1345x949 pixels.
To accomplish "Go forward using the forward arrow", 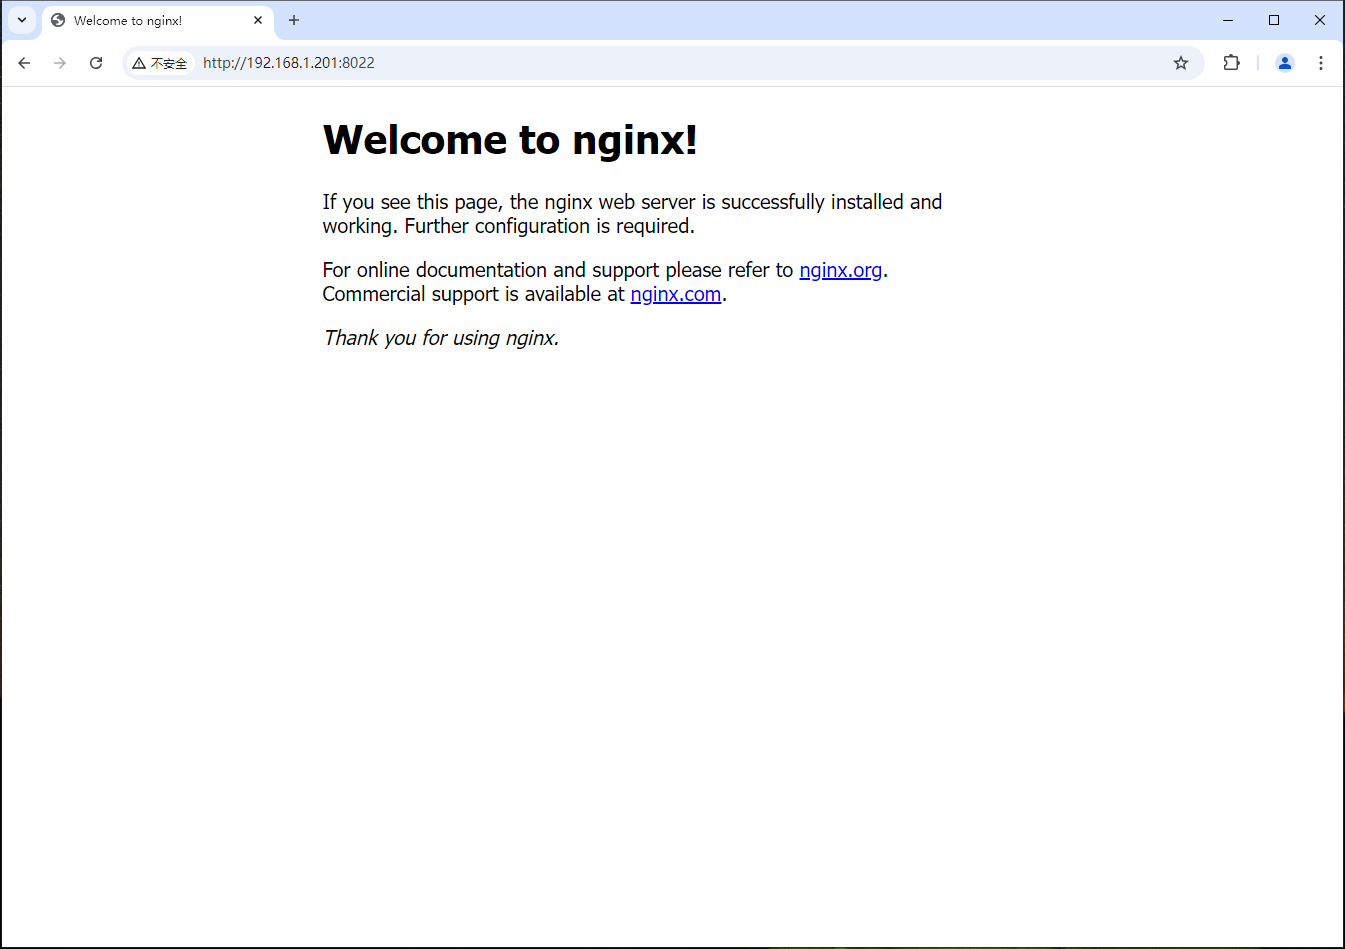I will click(x=60, y=63).
